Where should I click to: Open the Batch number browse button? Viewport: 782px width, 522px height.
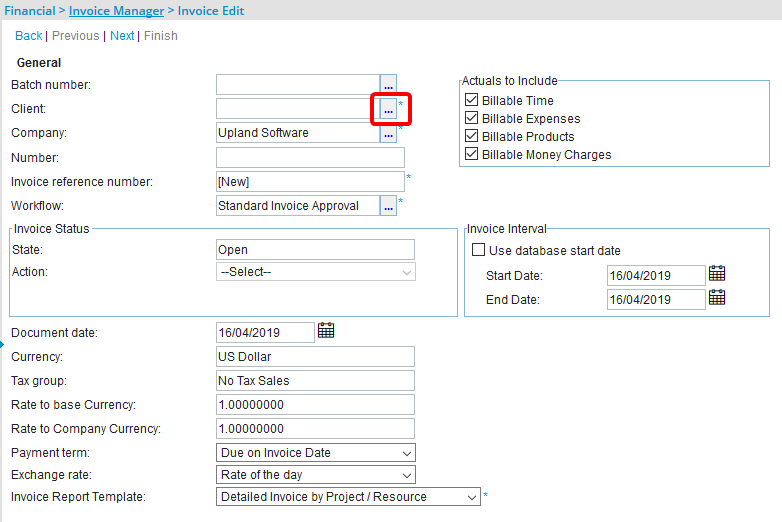click(388, 85)
